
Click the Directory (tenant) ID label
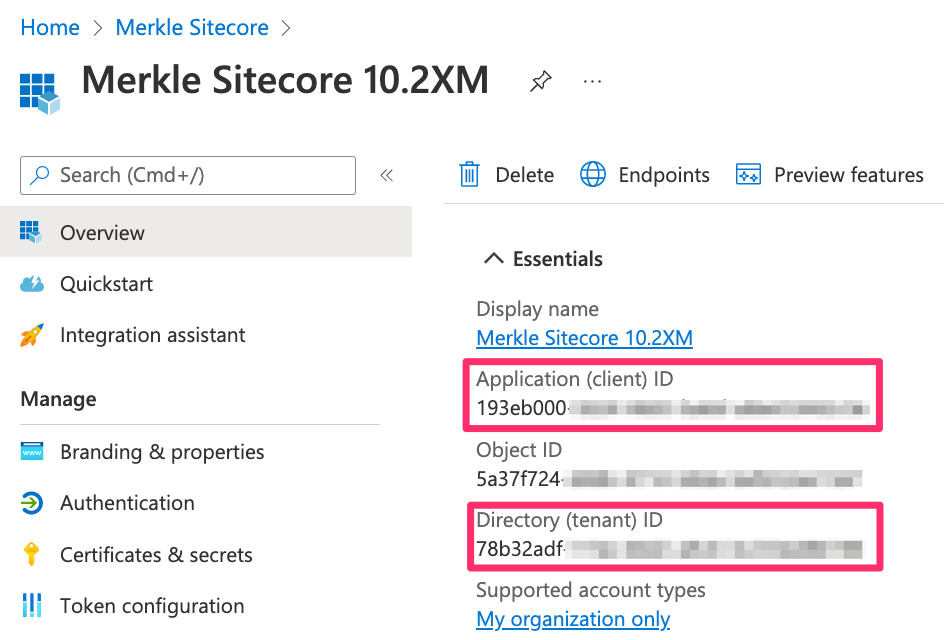click(x=570, y=520)
